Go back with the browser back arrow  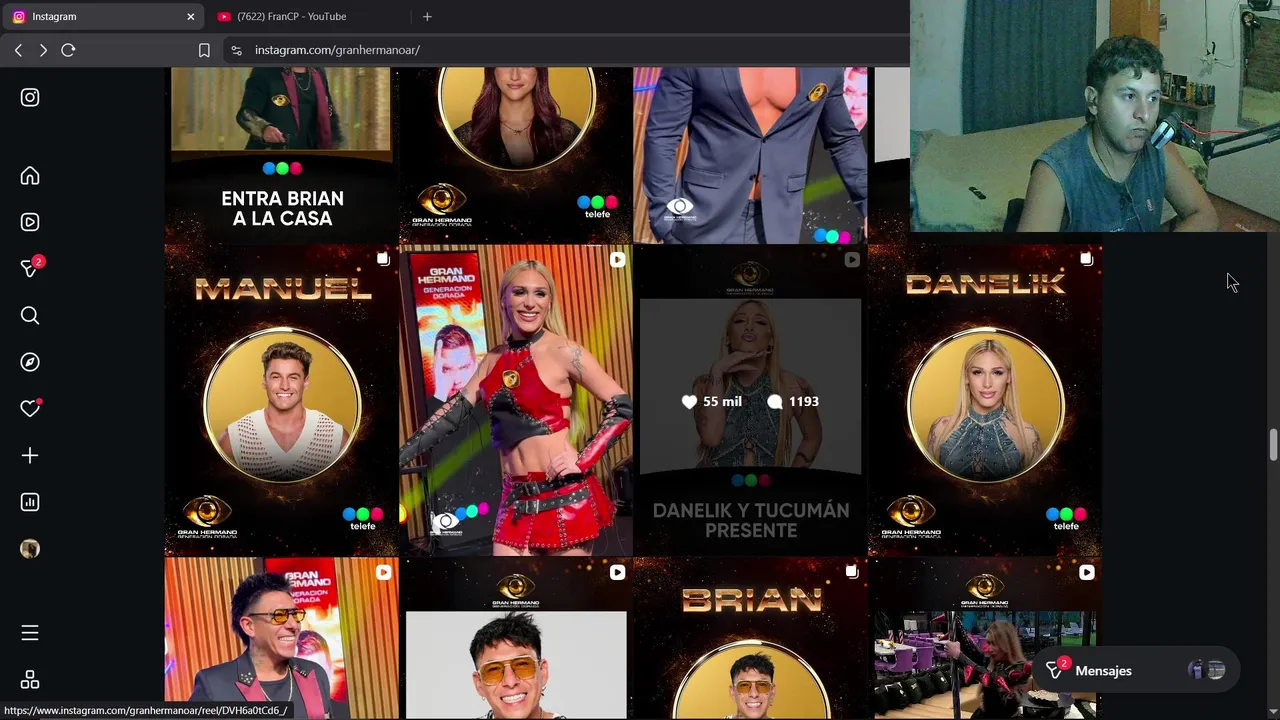click(x=18, y=50)
